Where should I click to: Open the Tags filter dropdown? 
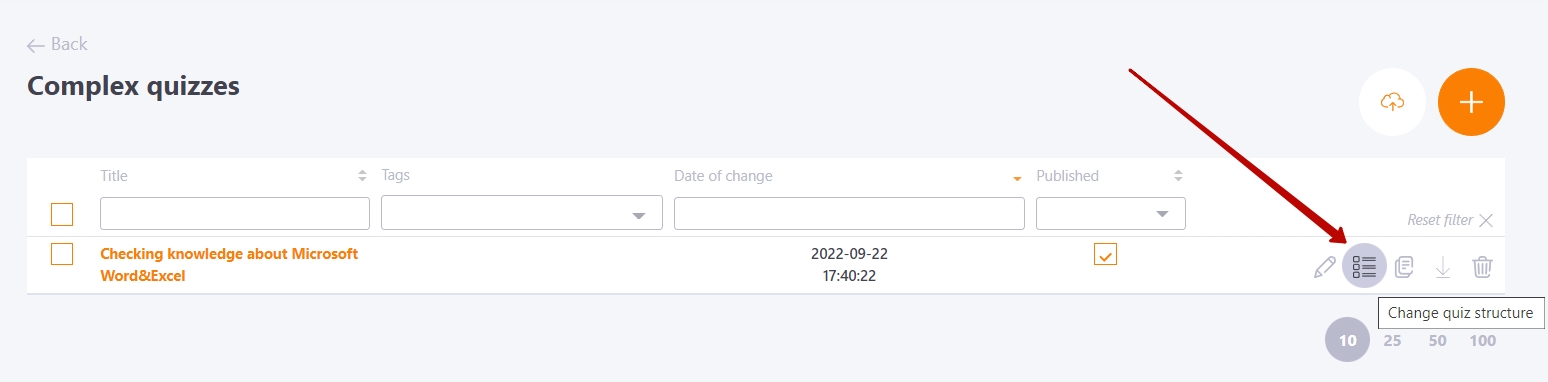click(522, 214)
